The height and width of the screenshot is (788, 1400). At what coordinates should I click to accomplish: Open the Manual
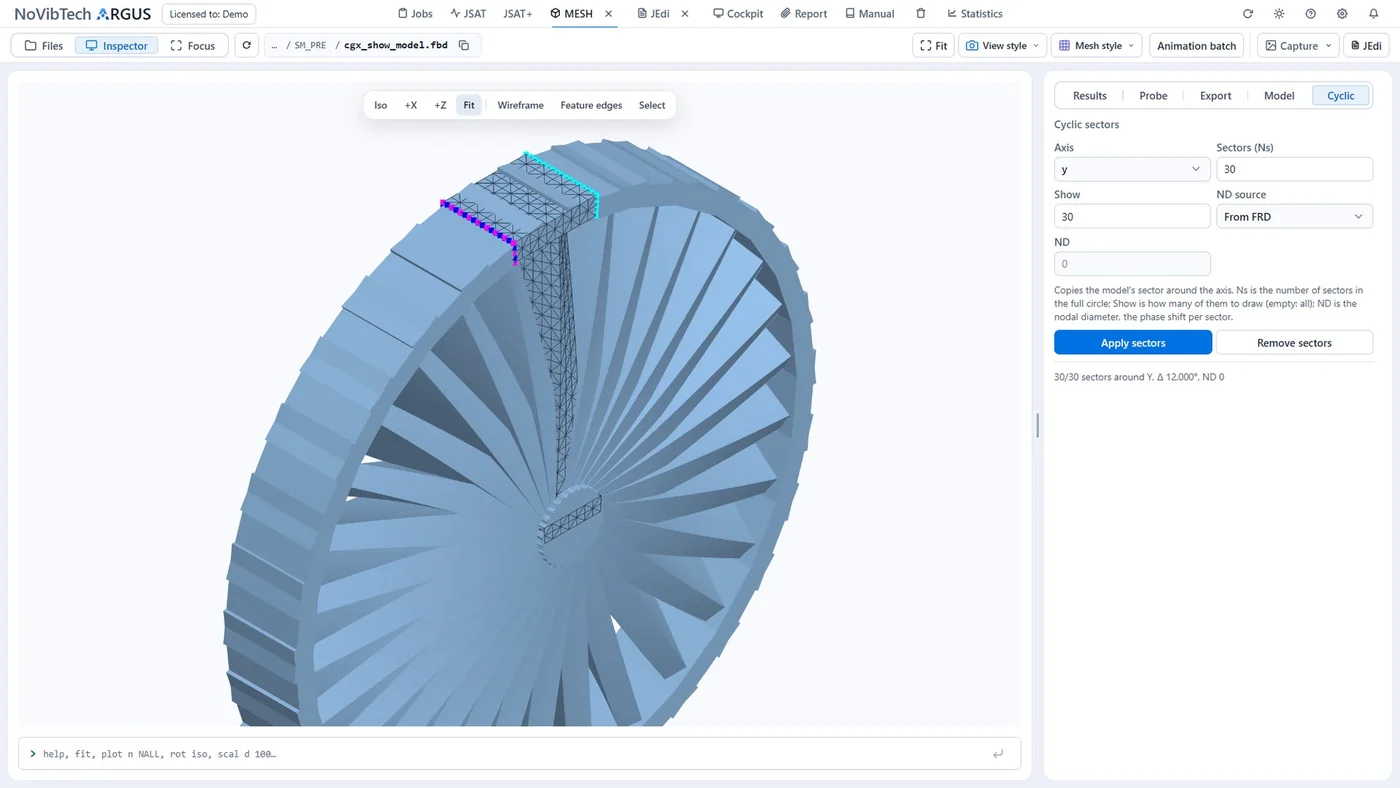point(870,14)
